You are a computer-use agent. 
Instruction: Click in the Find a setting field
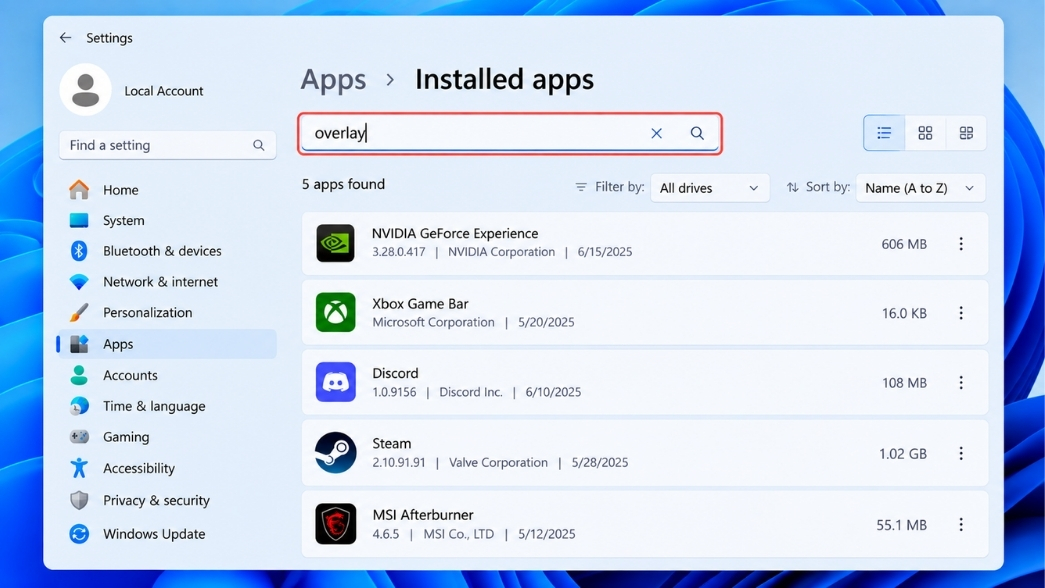(167, 145)
